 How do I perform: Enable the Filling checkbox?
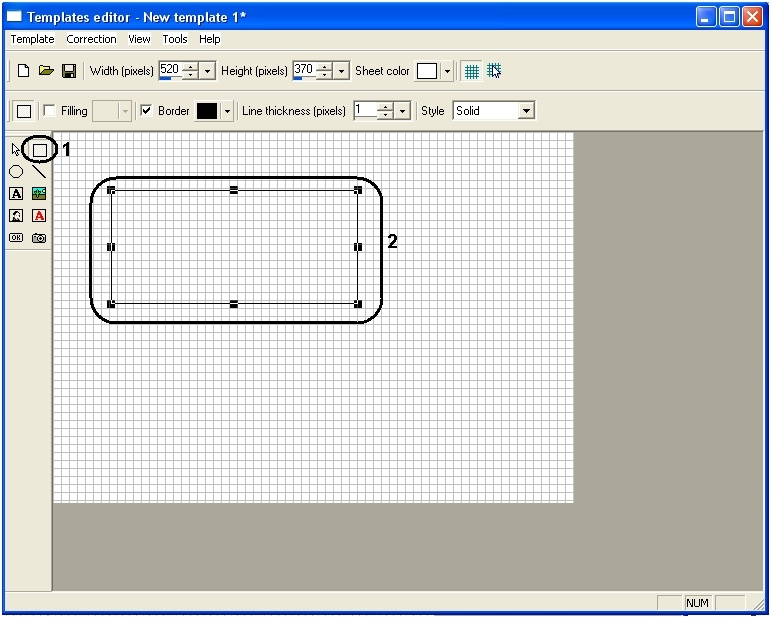tap(49, 111)
